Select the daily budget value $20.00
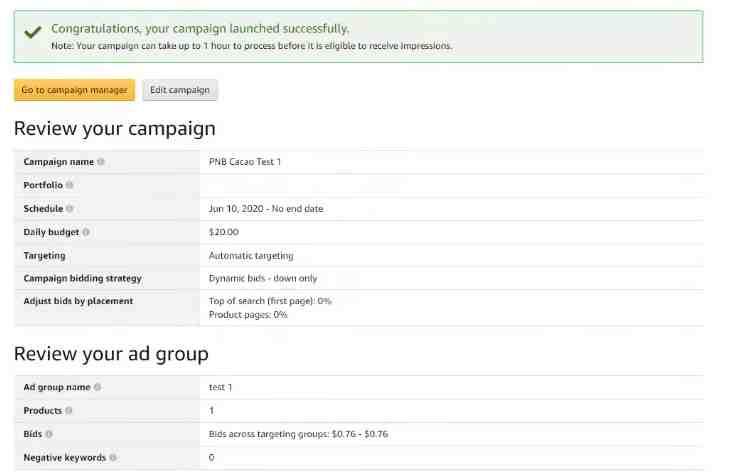Image resolution: width=739 pixels, height=472 pixels. click(x=223, y=232)
